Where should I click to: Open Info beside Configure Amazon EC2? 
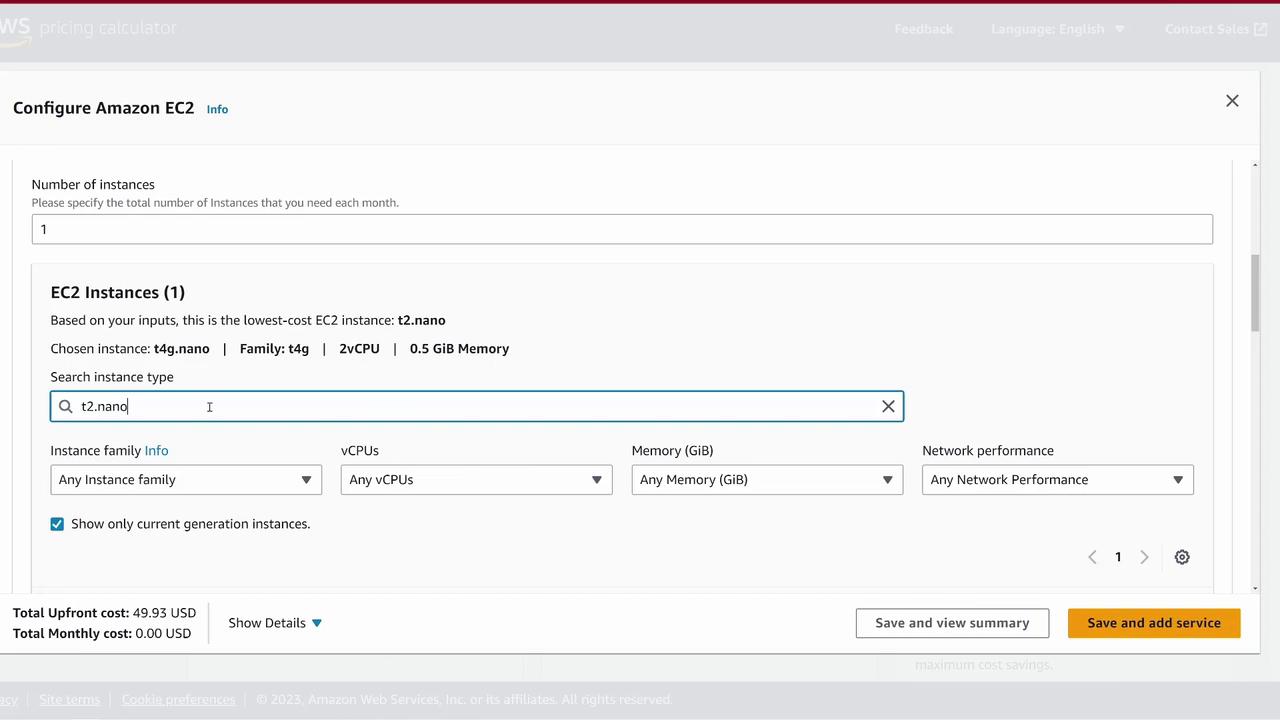point(217,109)
